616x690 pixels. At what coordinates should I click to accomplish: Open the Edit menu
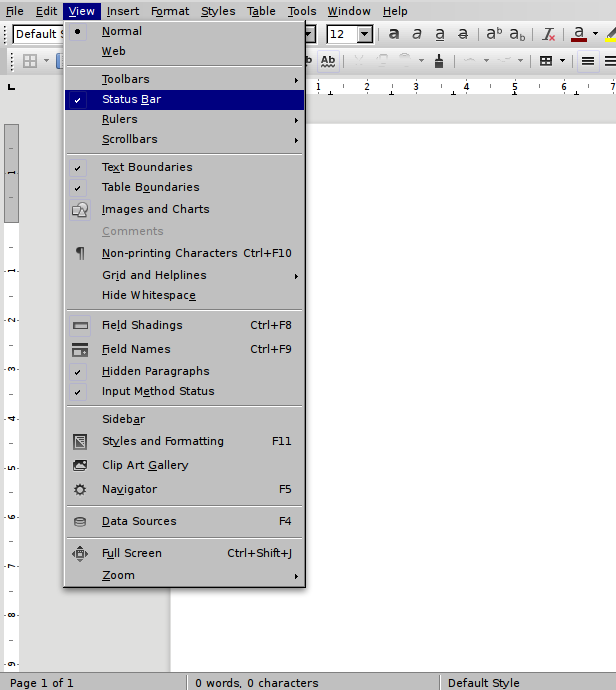pyautogui.click(x=46, y=11)
